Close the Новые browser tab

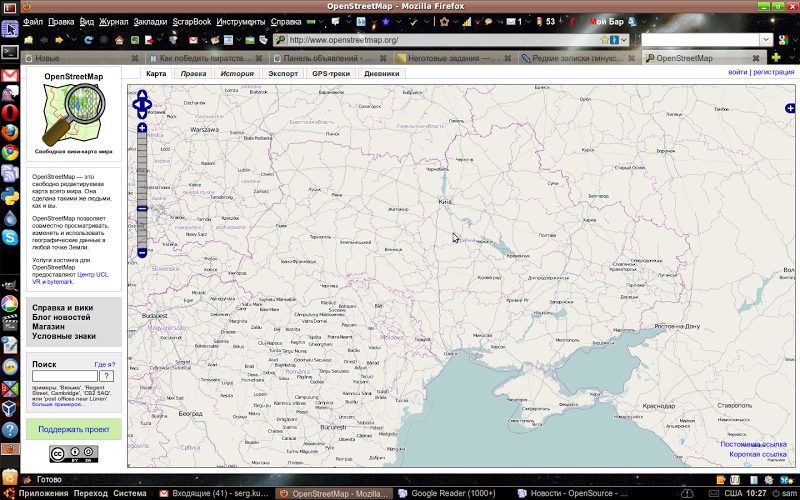[x=135, y=58]
